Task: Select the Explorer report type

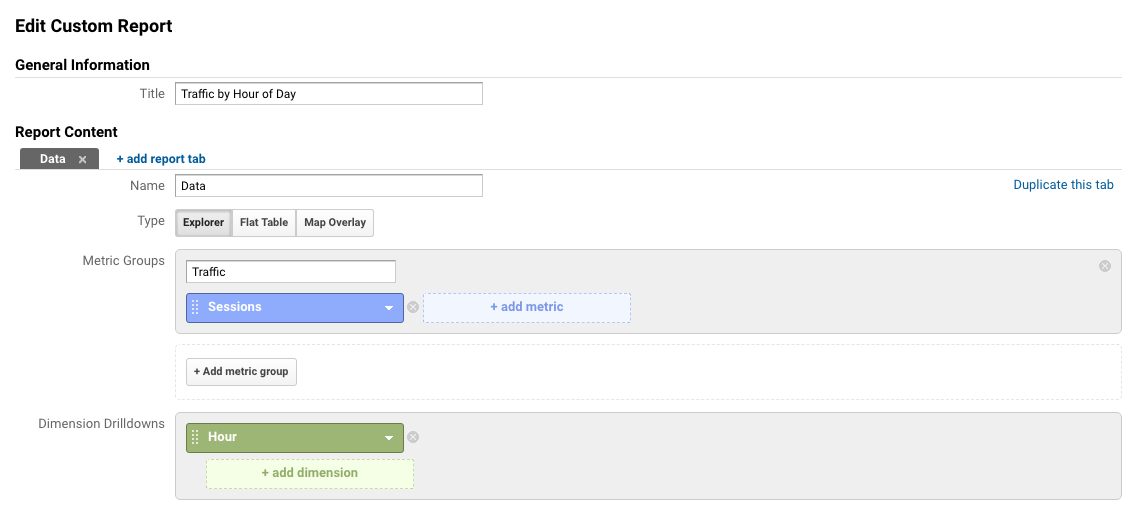Action: point(203,223)
